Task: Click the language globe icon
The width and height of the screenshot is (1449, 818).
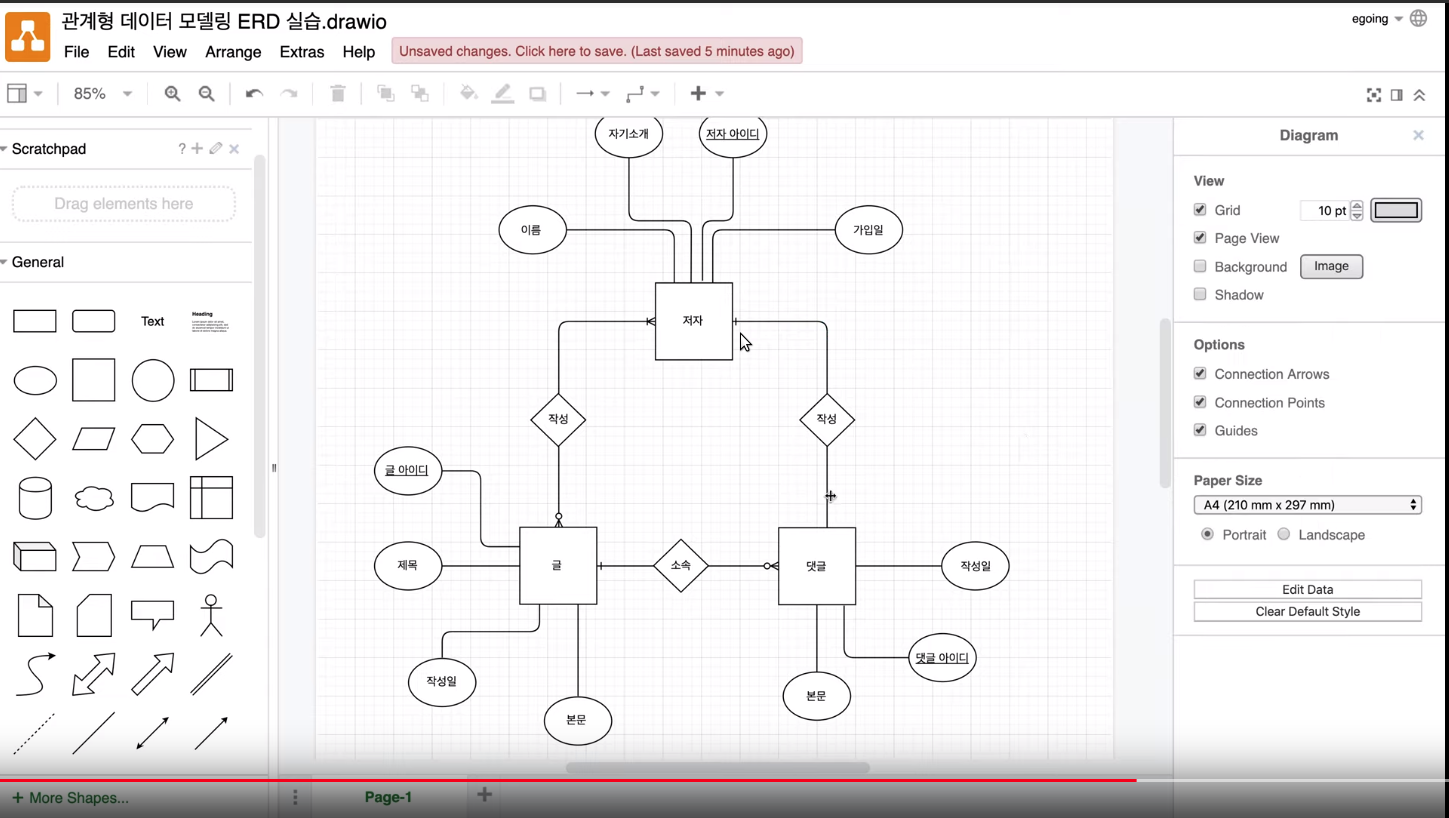Action: point(1418,18)
